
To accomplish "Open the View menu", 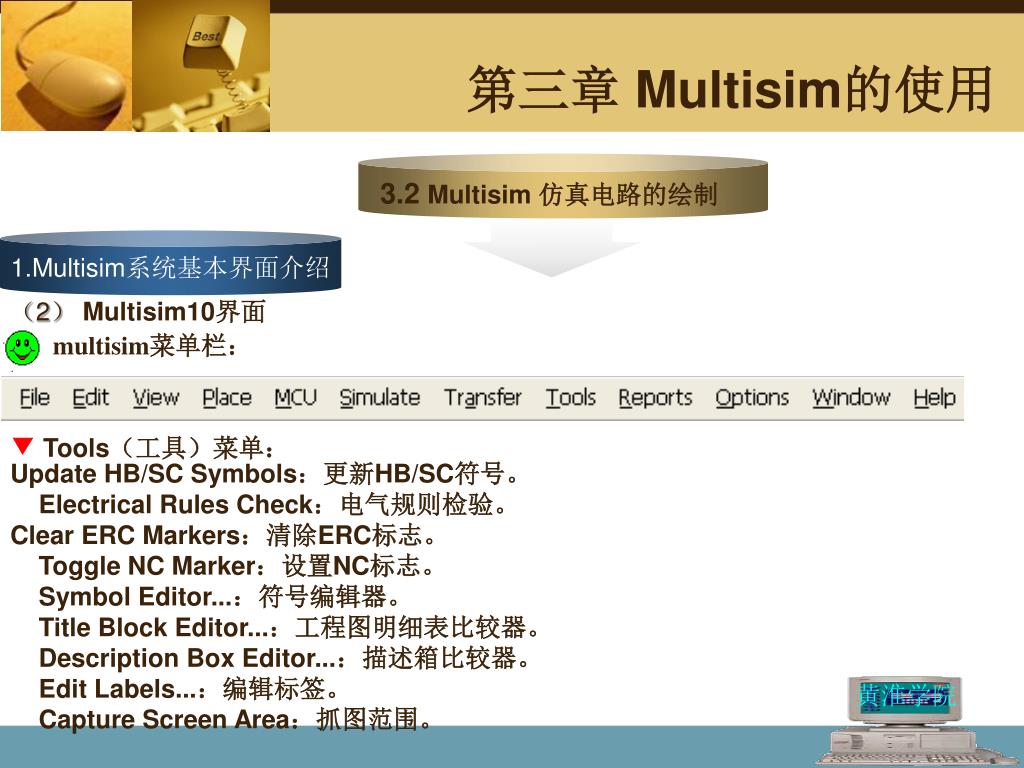I will coord(155,397).
